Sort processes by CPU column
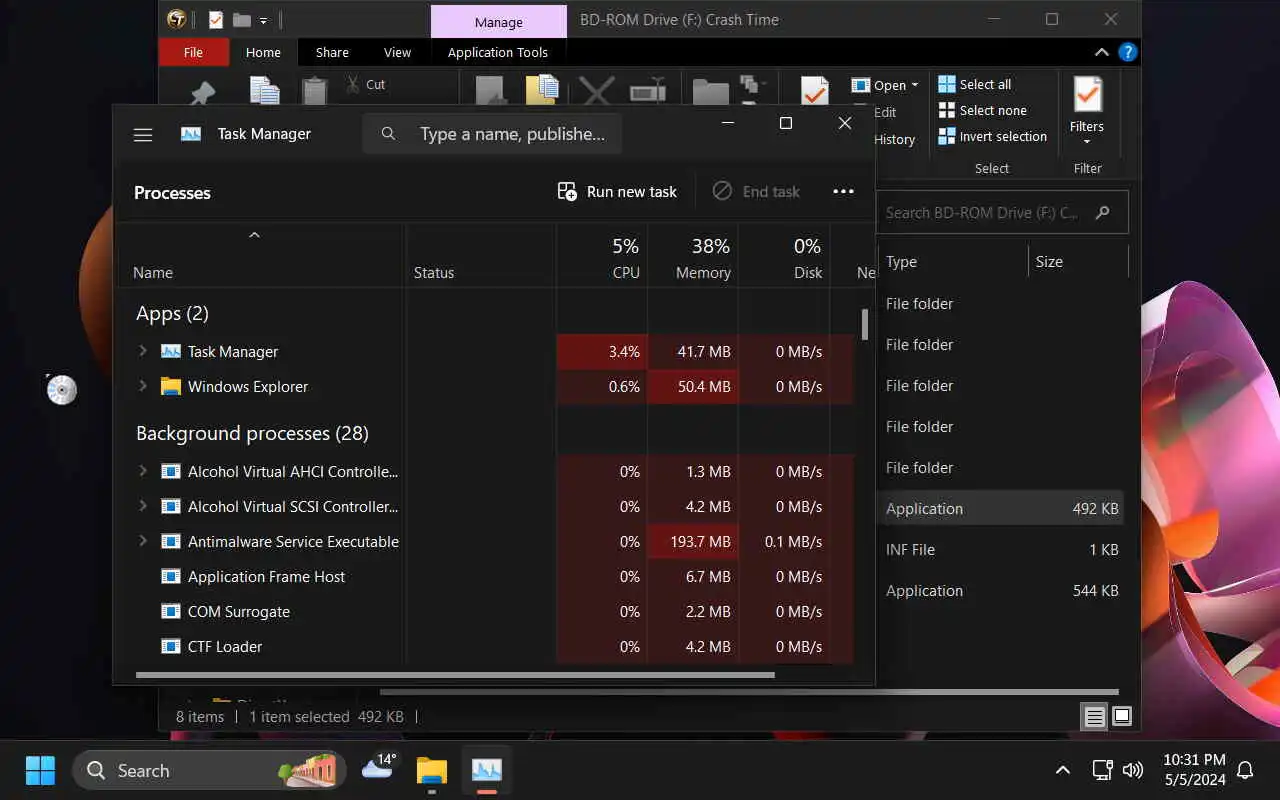Image resolution: width=1280 pixels, height=800 pixels. (602, 258)
